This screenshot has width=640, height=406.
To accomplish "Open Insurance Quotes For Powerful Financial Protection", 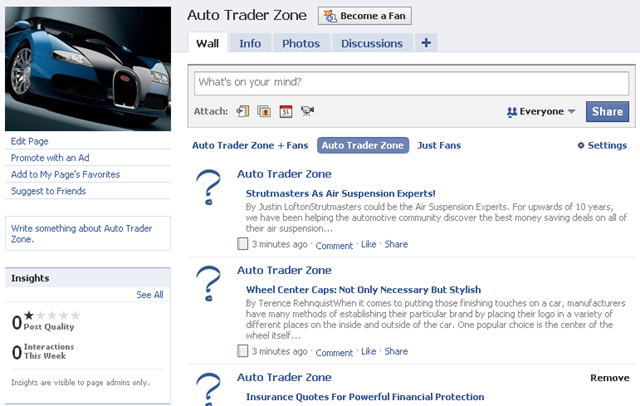I will click(x=365, y=397).
